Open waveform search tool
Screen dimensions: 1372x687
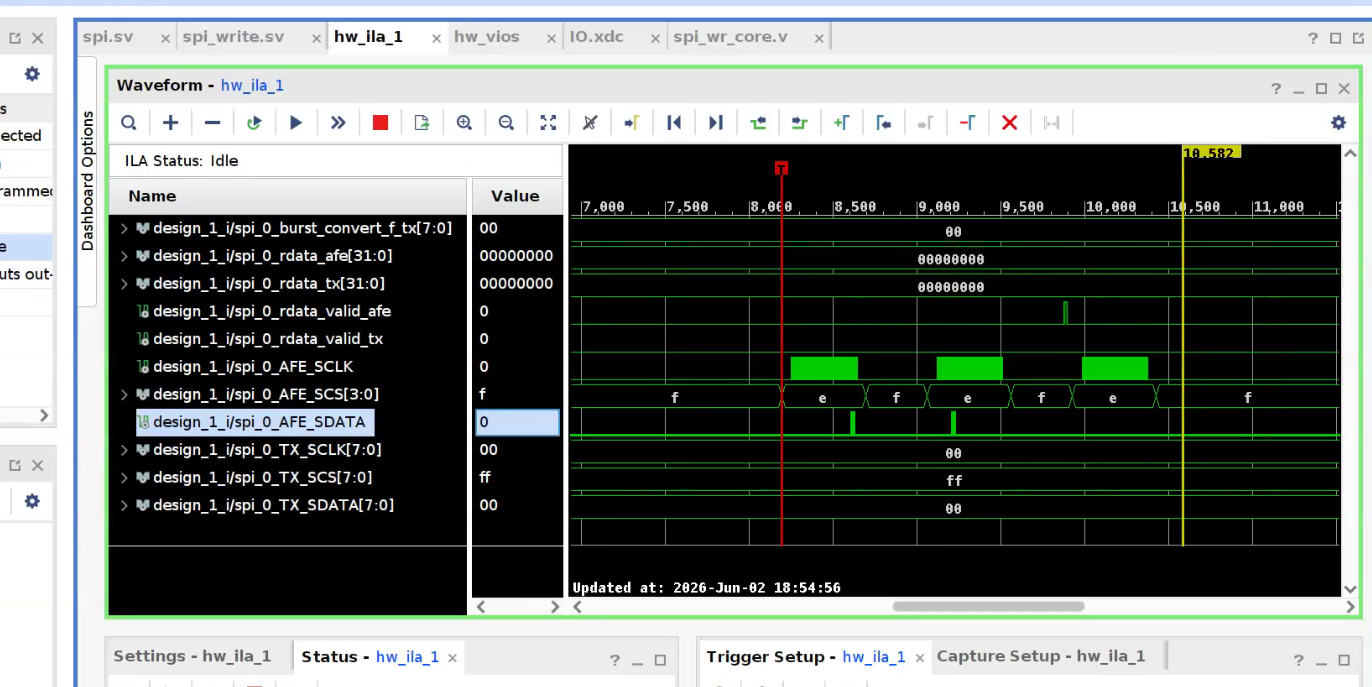(x=129, y=122)
